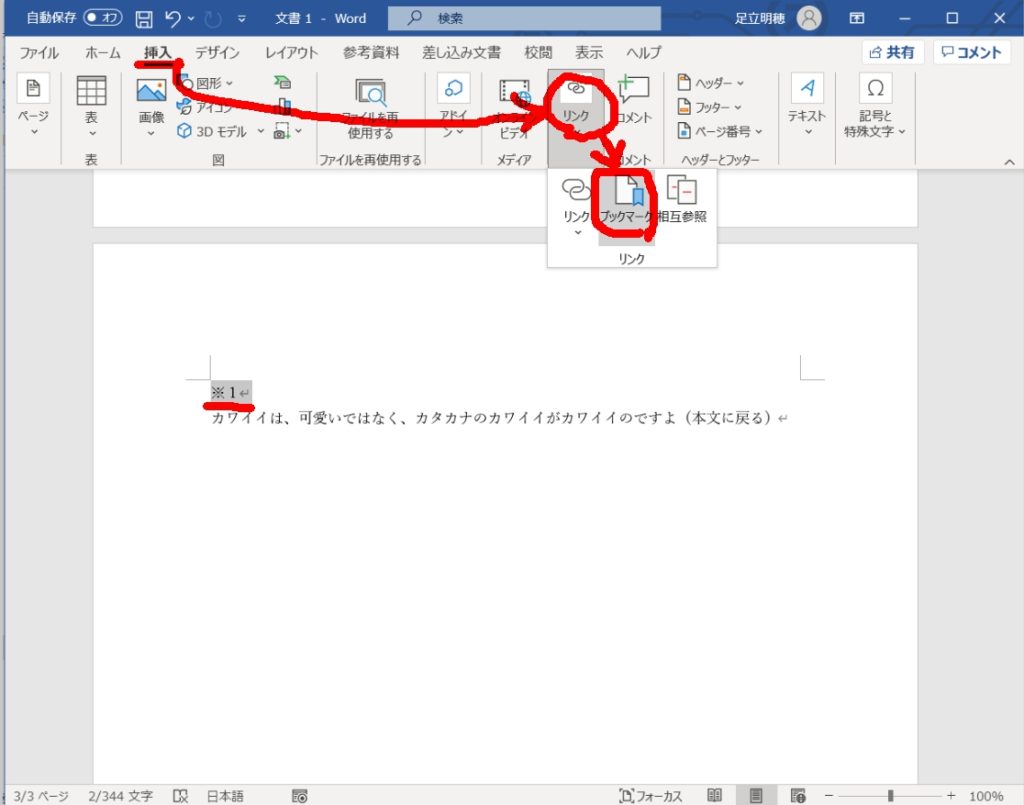Image resolution: width=1024 pixels, height=805 pixels.
Task: Open the Shapes (図形) dropdown
Action: pyautogui.click(x=206, y=83)
